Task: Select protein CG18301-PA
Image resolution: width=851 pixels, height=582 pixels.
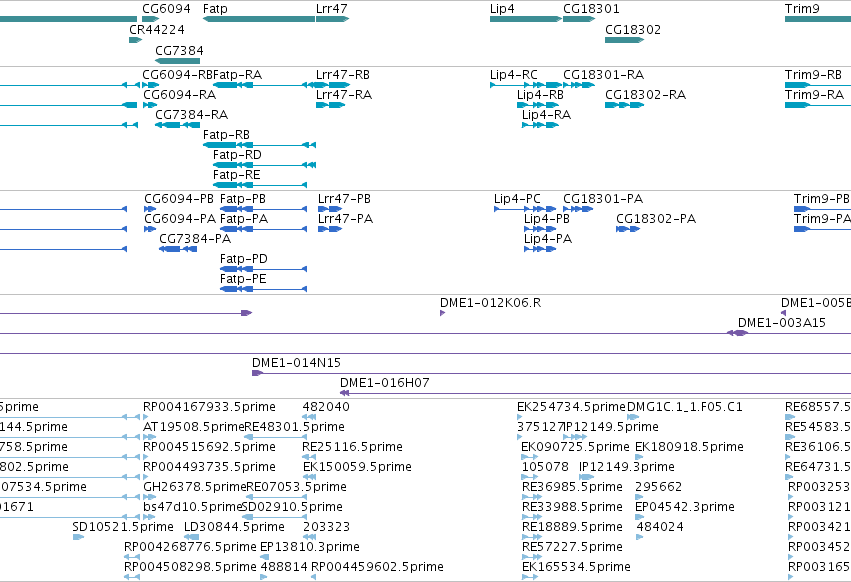Action: (x=577, y=209)
